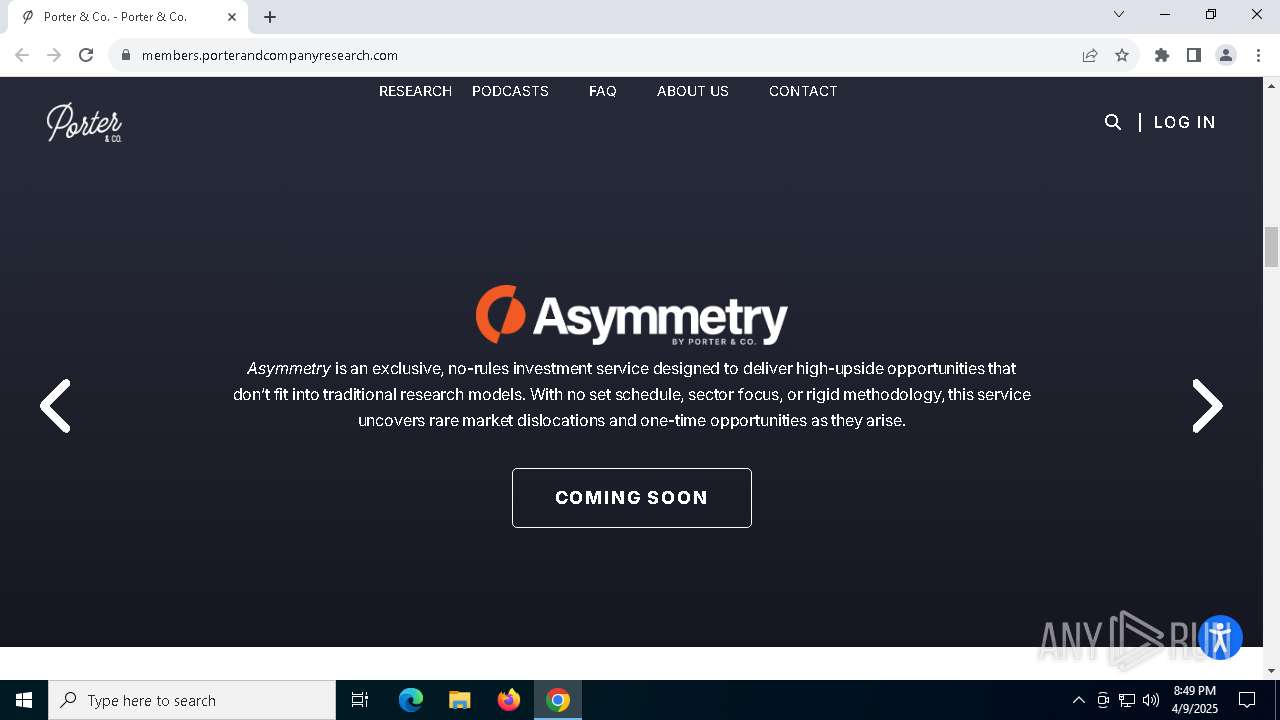The image size is (1280, 720).
Task: Click the Asymmetry description paragraph
Action: click(x=632, y=395)
